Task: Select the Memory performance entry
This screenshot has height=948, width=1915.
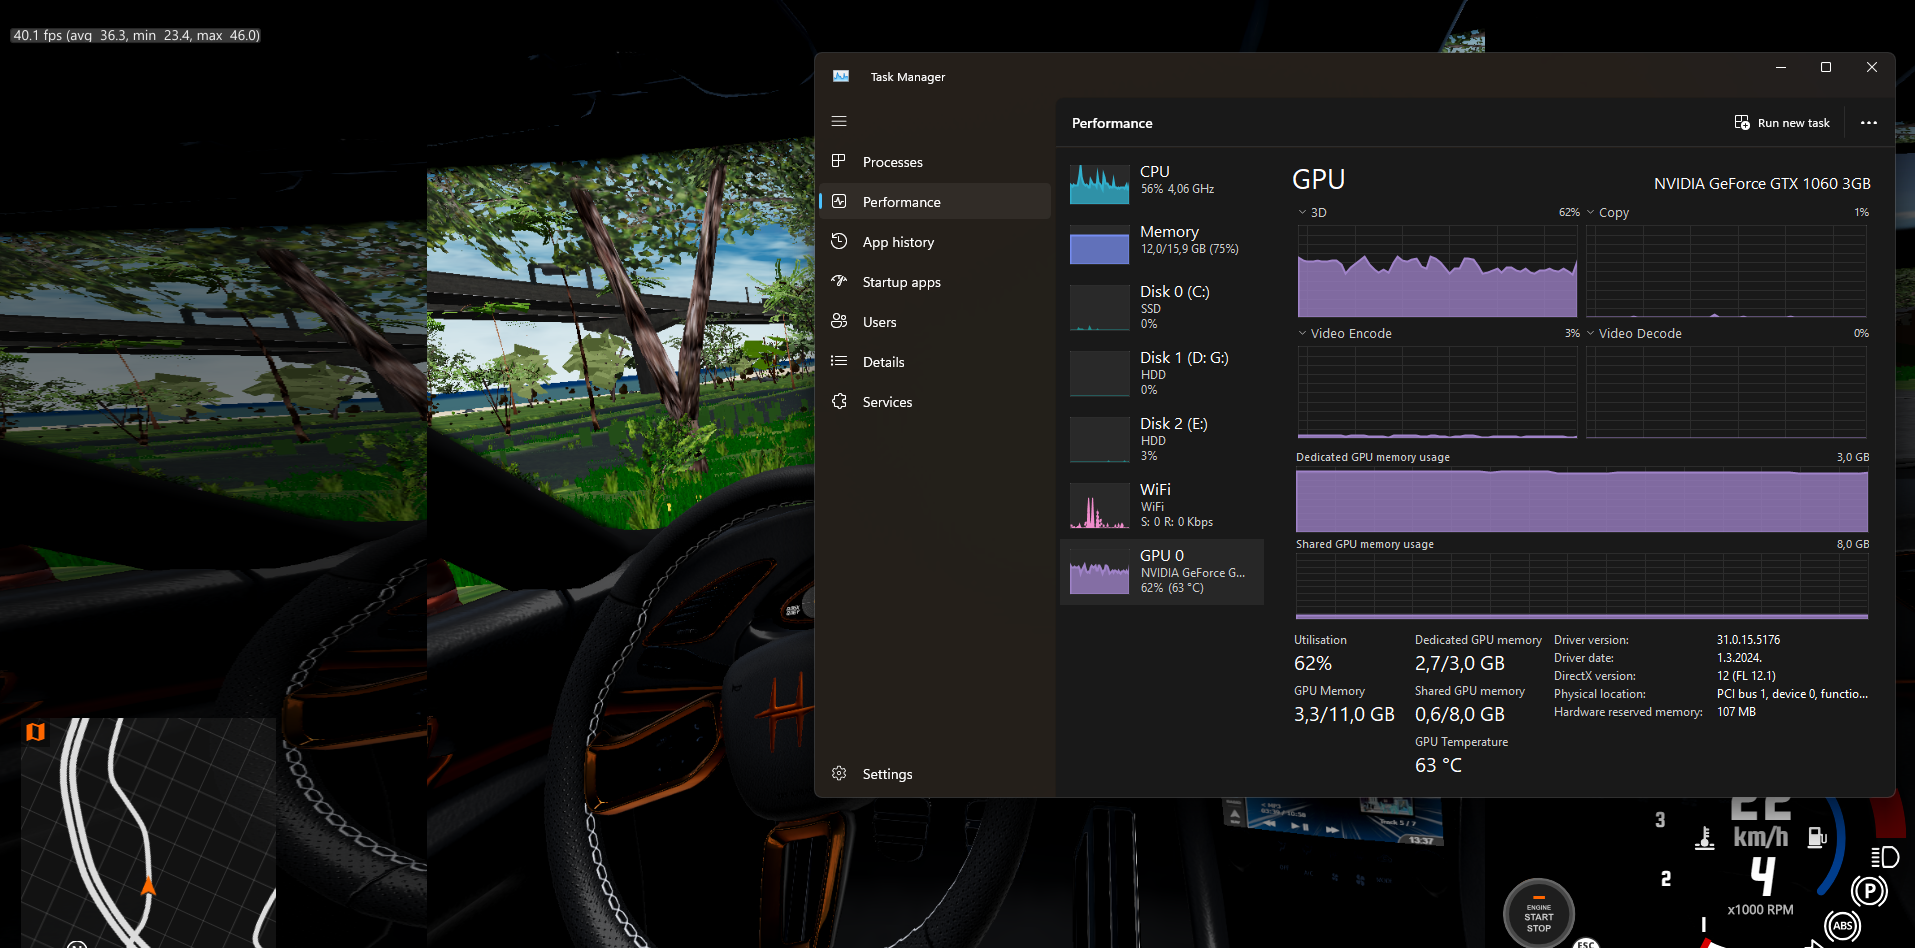Action: tap(1162, 243)
